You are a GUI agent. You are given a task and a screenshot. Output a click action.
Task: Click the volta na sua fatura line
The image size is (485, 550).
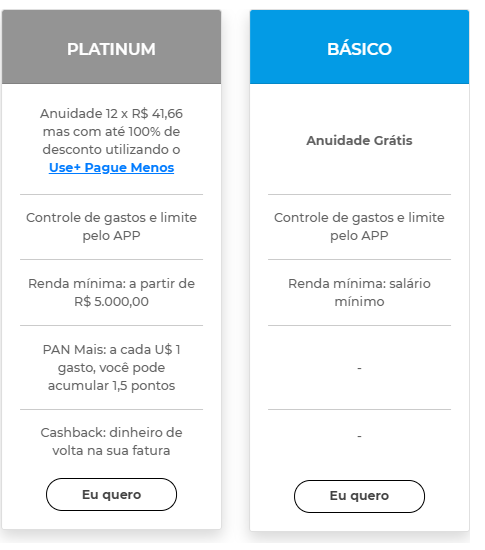pos(111,450)
